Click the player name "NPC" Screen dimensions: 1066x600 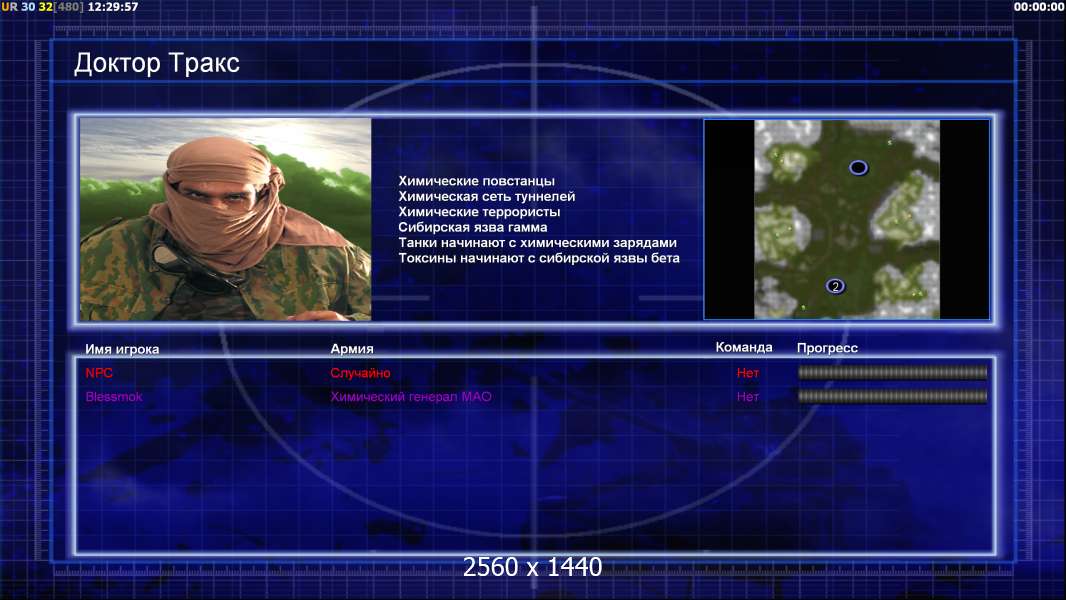99,373
